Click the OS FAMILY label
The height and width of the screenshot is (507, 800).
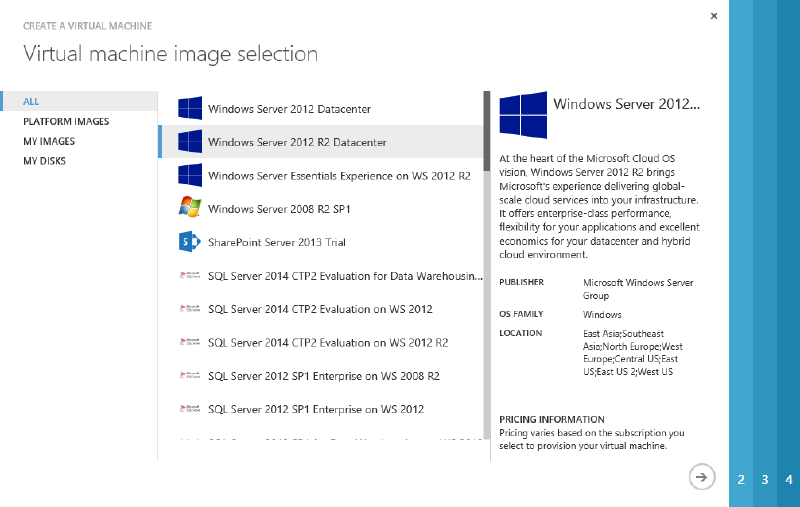click(x=521, y=314)
